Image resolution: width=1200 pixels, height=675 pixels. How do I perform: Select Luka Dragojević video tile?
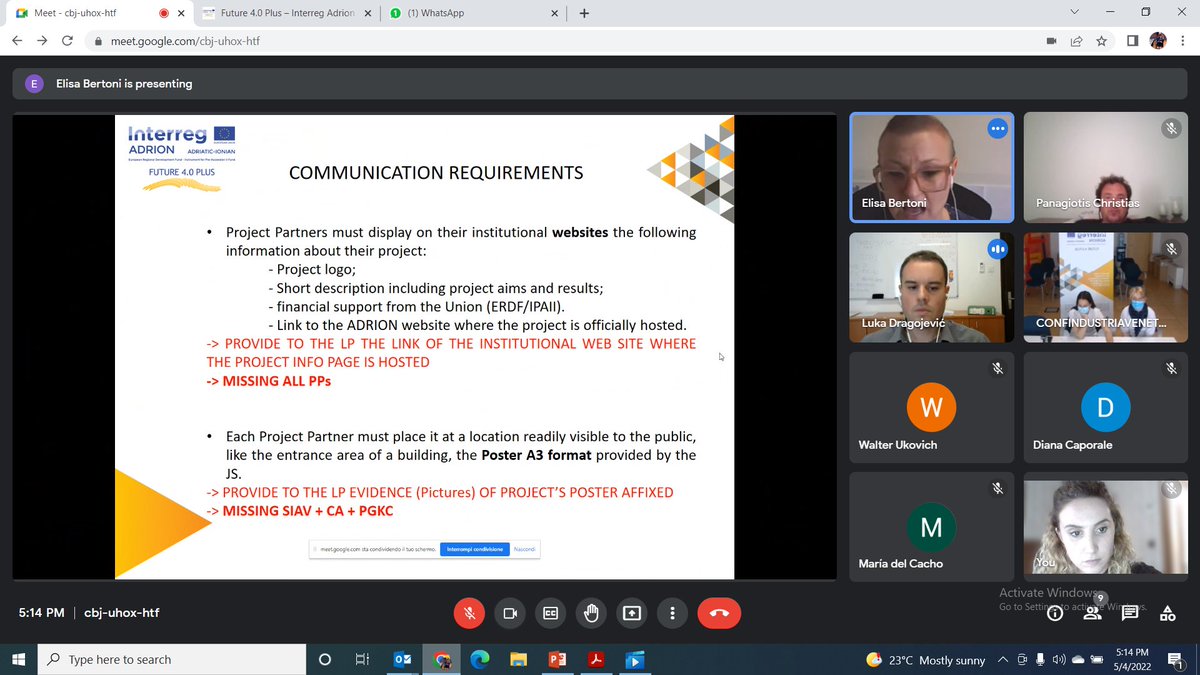tap(930, 286)
